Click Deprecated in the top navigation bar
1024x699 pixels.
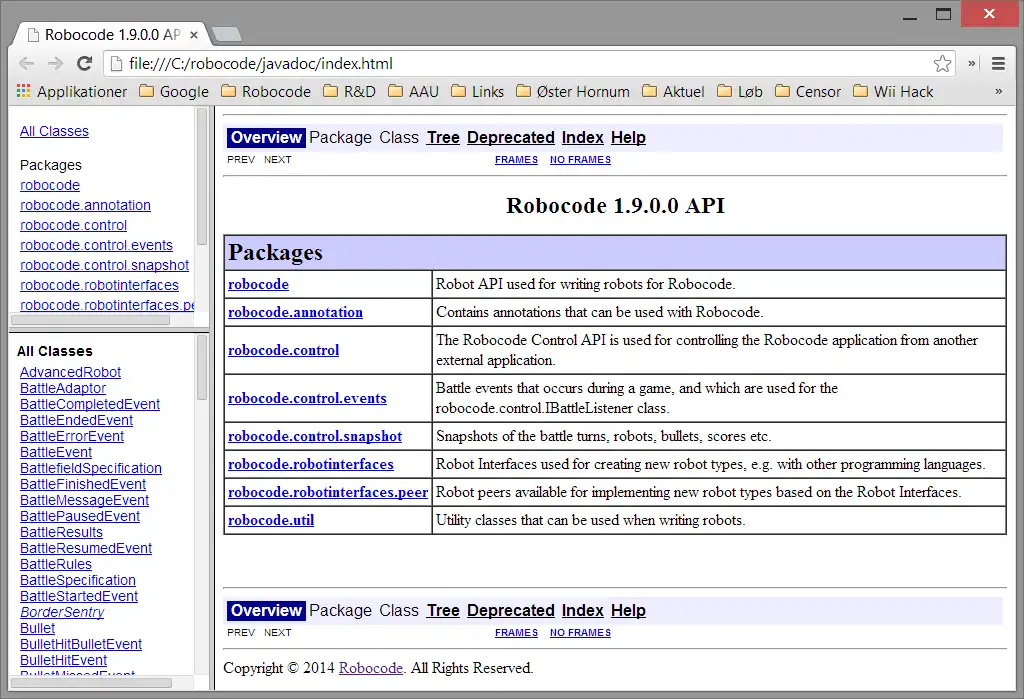click(511, 138)
